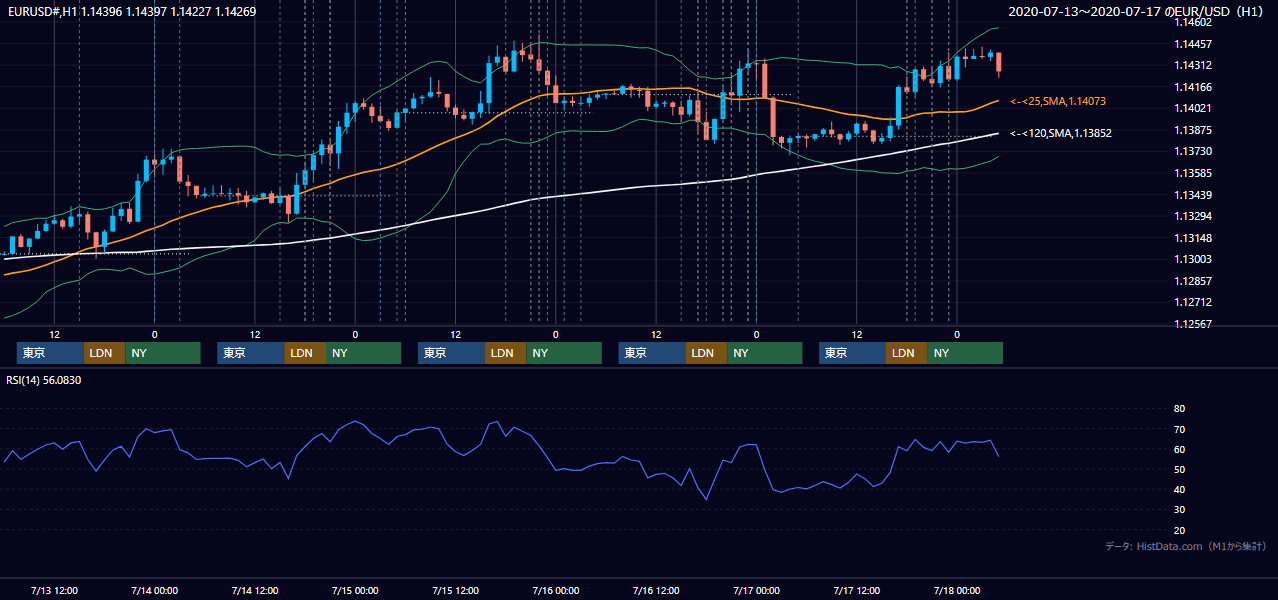Select the rightmost NY session block
This screenshot has height=600, width=1278.
(965, 353)
